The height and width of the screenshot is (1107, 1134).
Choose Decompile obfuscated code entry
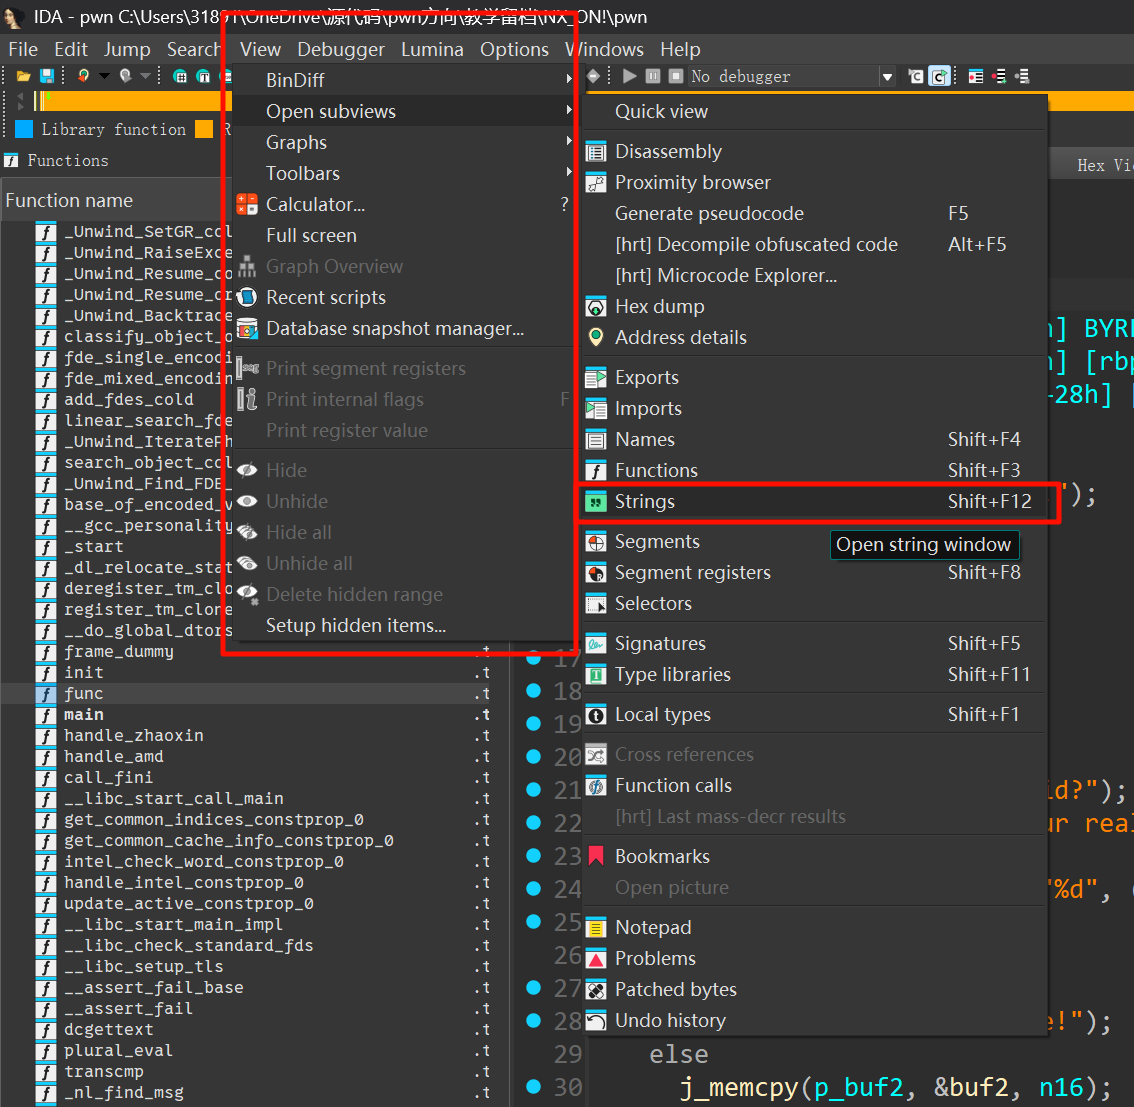pyautogui.click(x=815, y=244)
